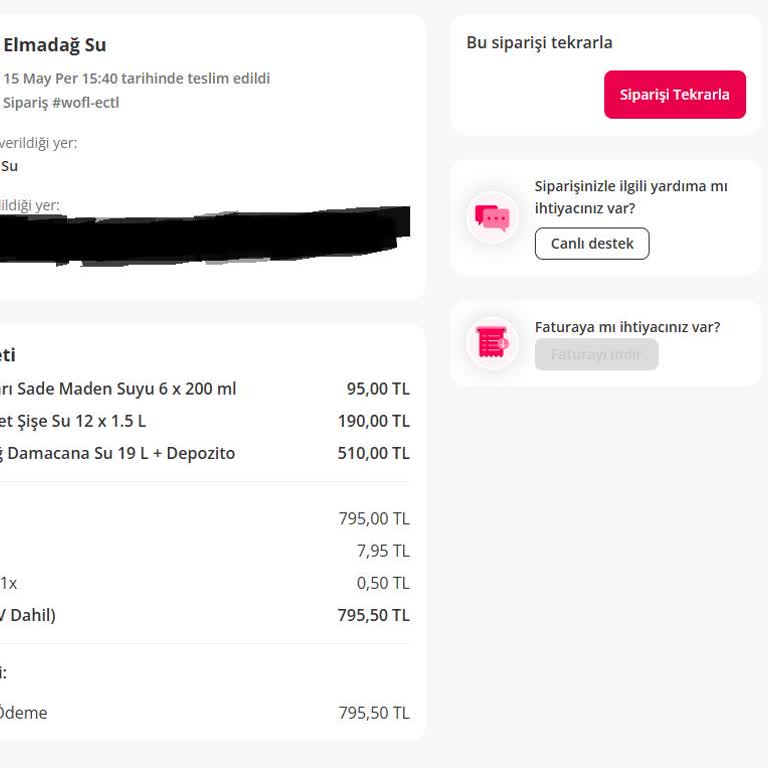Click the 795,00 TL subtotal amount
This screenshot has height=768, width=768.
coord(374,518)
